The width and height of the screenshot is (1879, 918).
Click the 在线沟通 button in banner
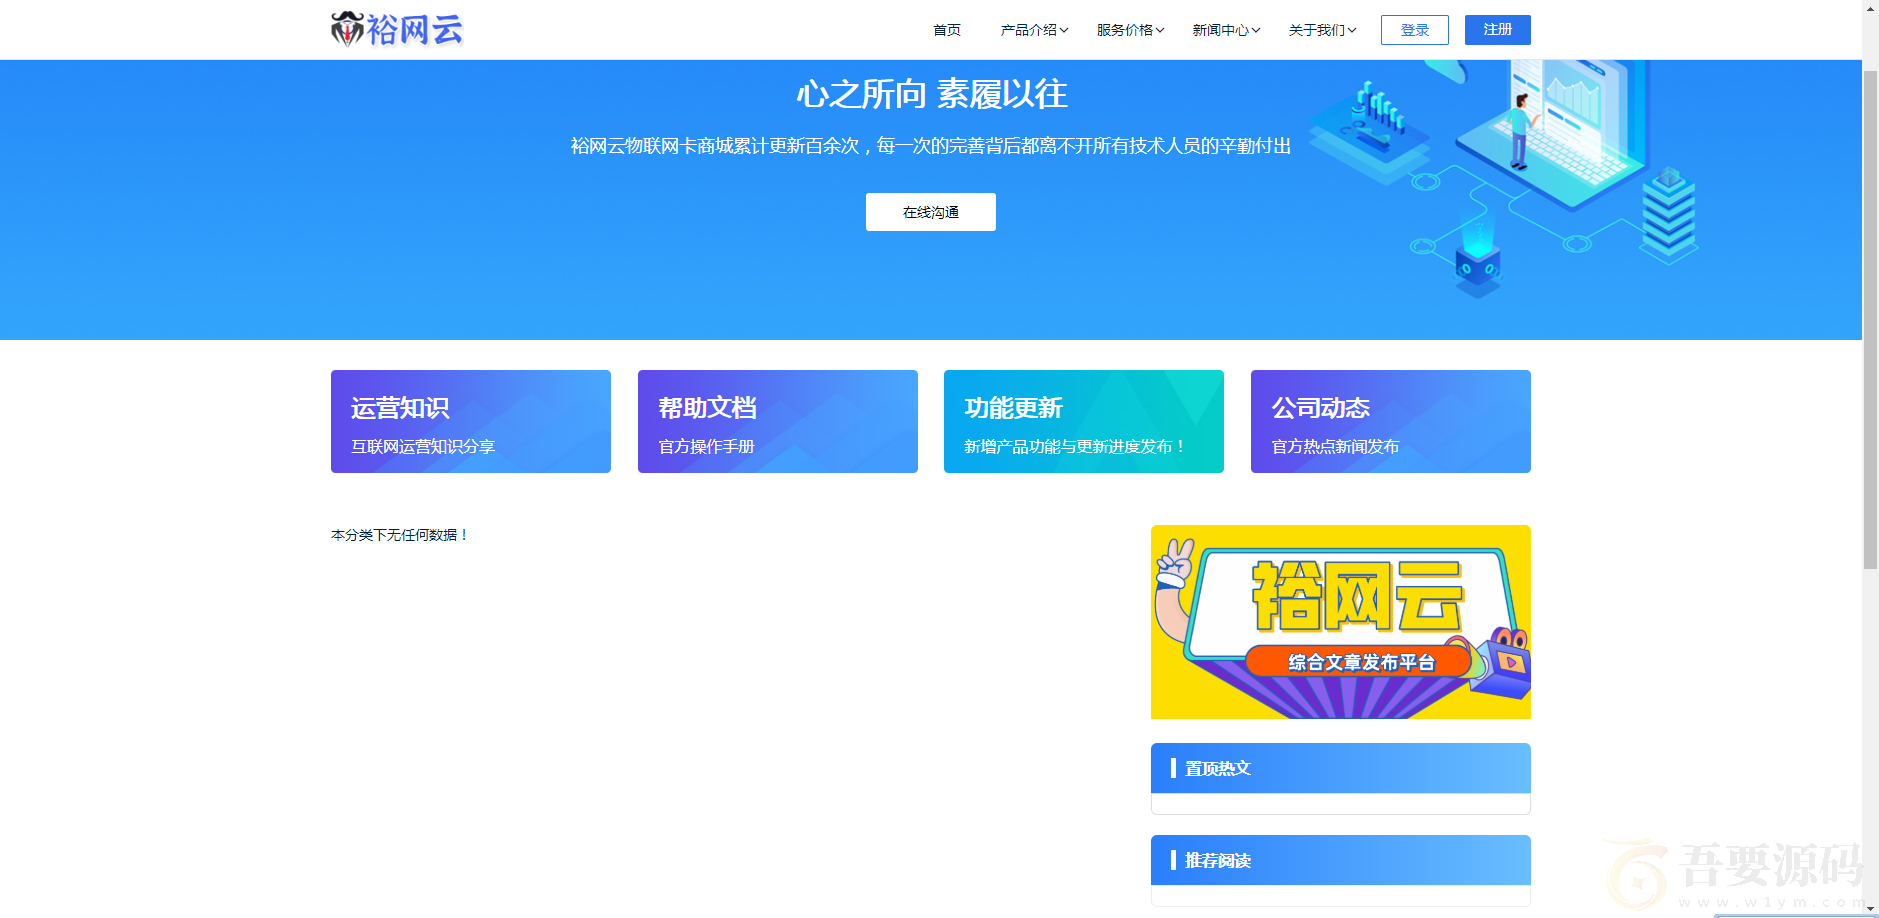pyautogui.click(x=930, y=212)
